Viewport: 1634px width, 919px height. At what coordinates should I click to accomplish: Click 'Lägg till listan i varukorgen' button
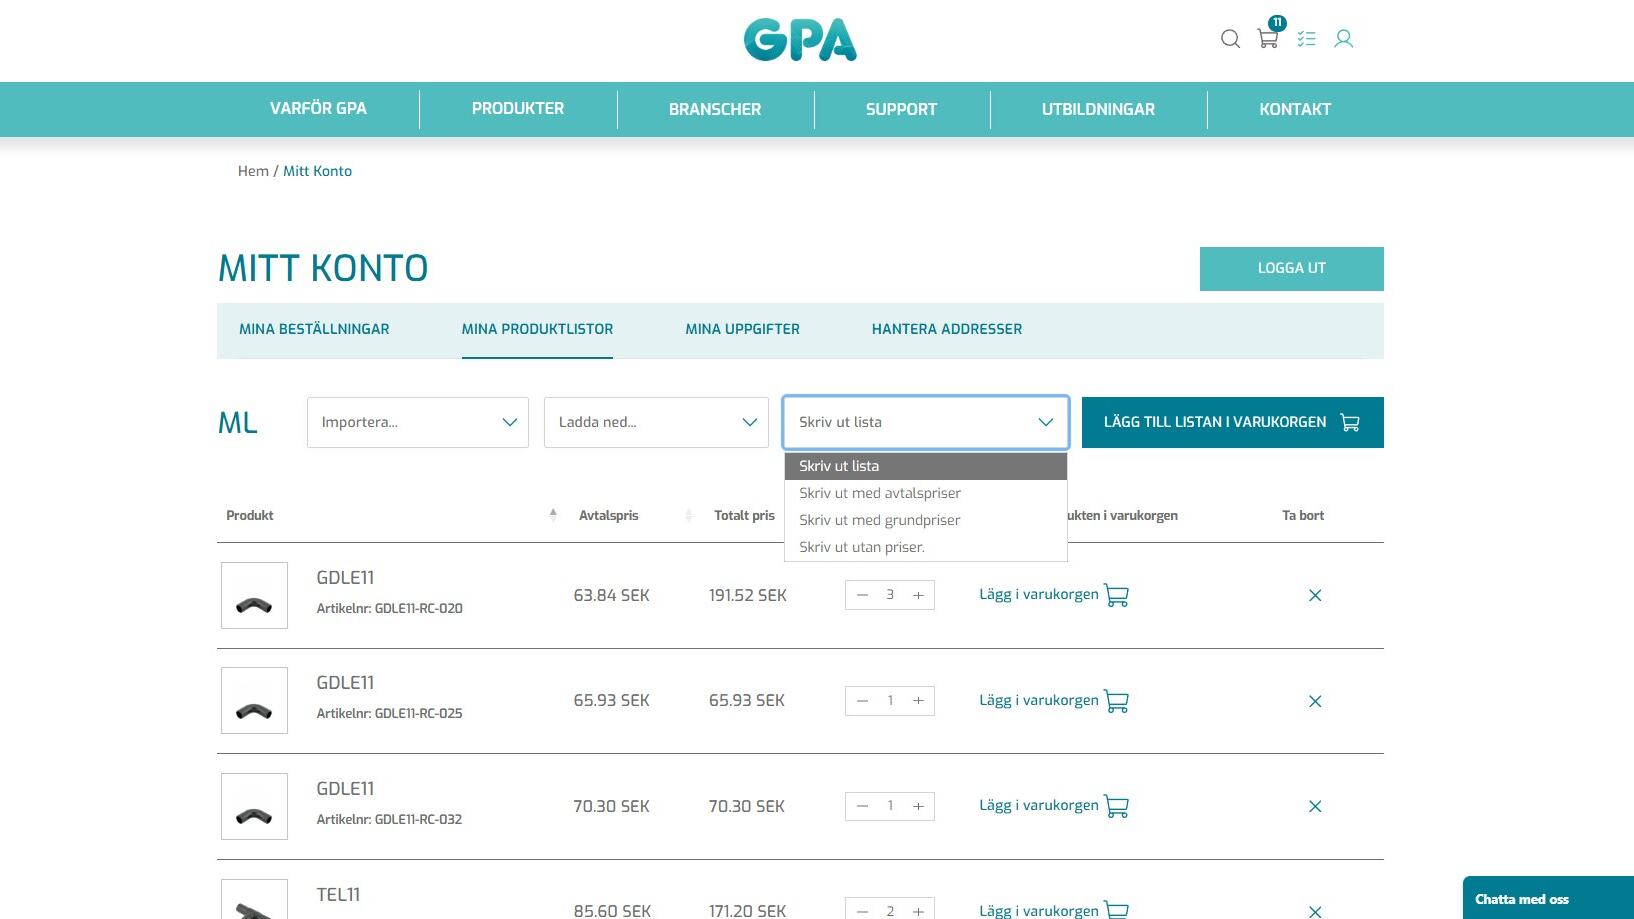click(1232, 422)
